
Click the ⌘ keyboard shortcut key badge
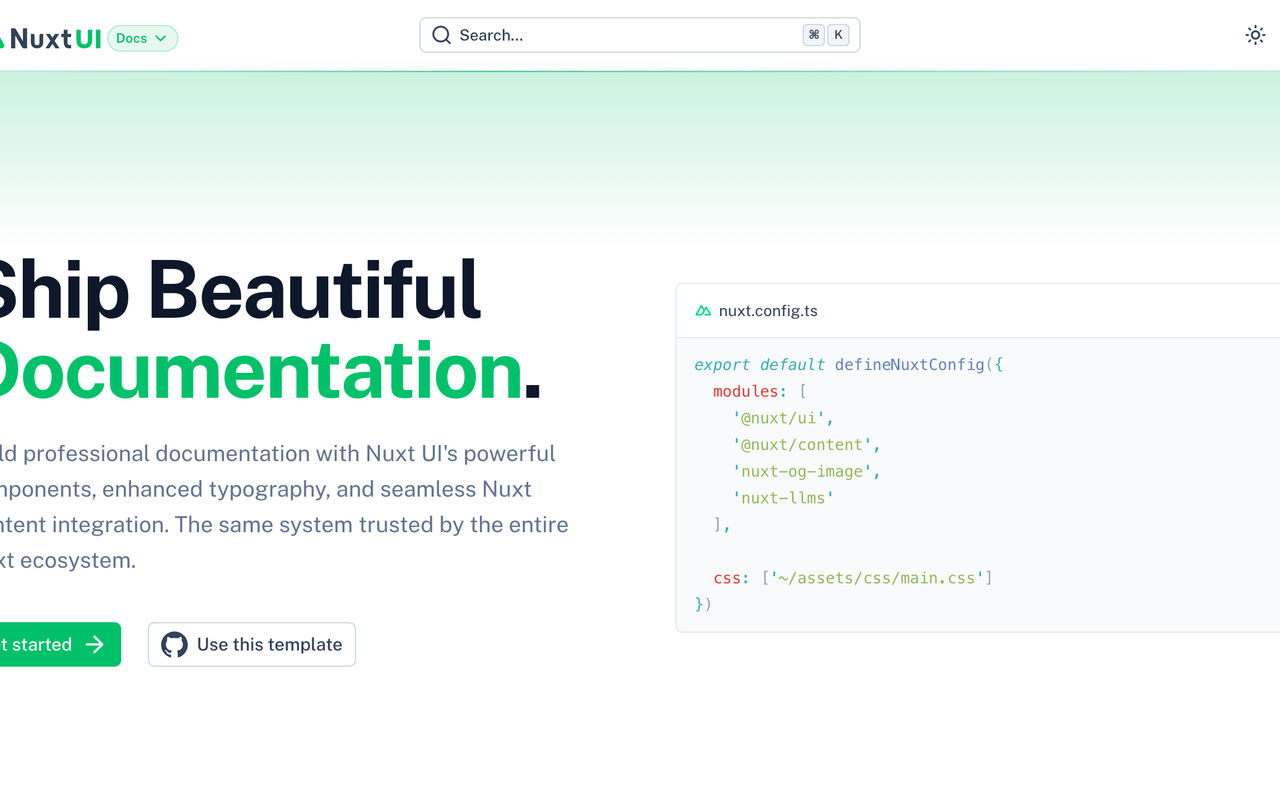click(x=814, y=35)
